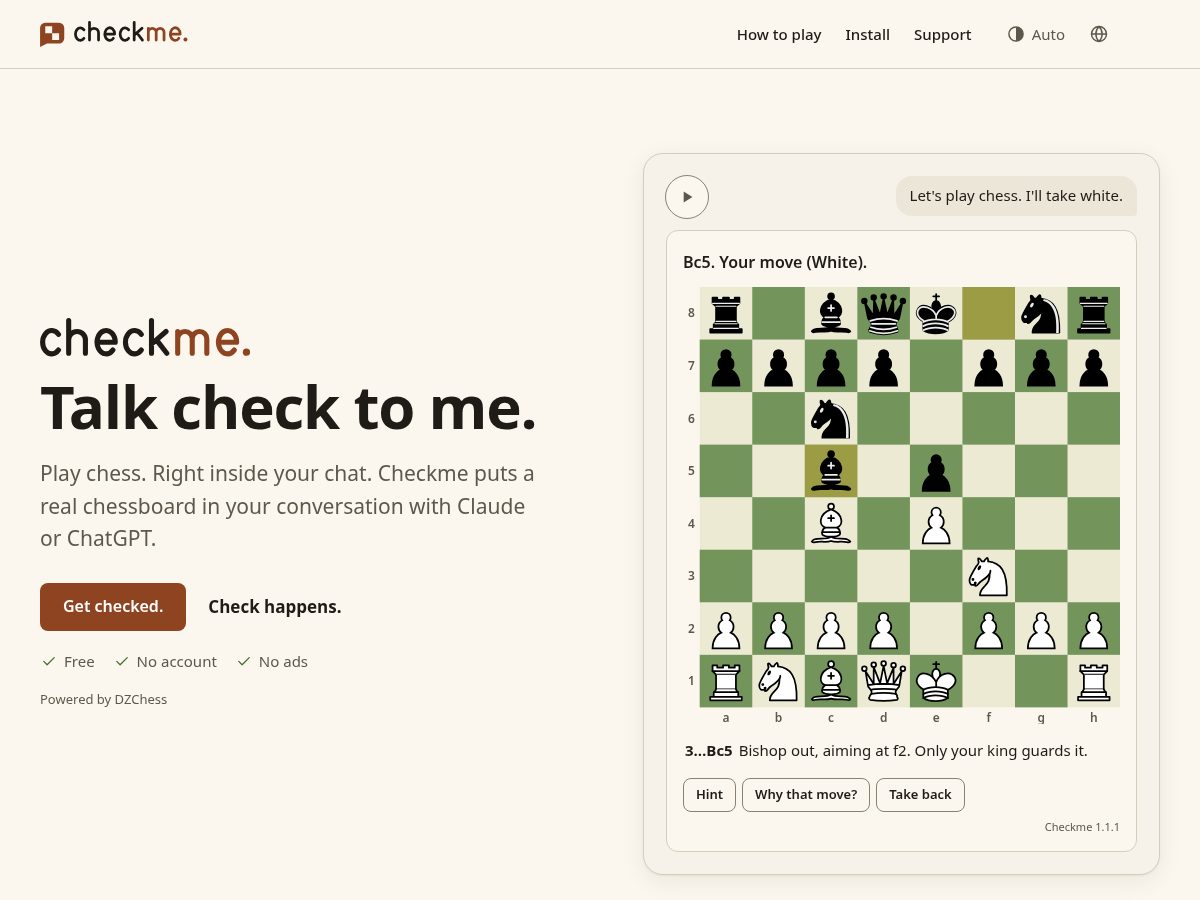Select the white pawn on e4
Image resolution: width=1200 pixels, height=900 pixels.
click(936, 523)
